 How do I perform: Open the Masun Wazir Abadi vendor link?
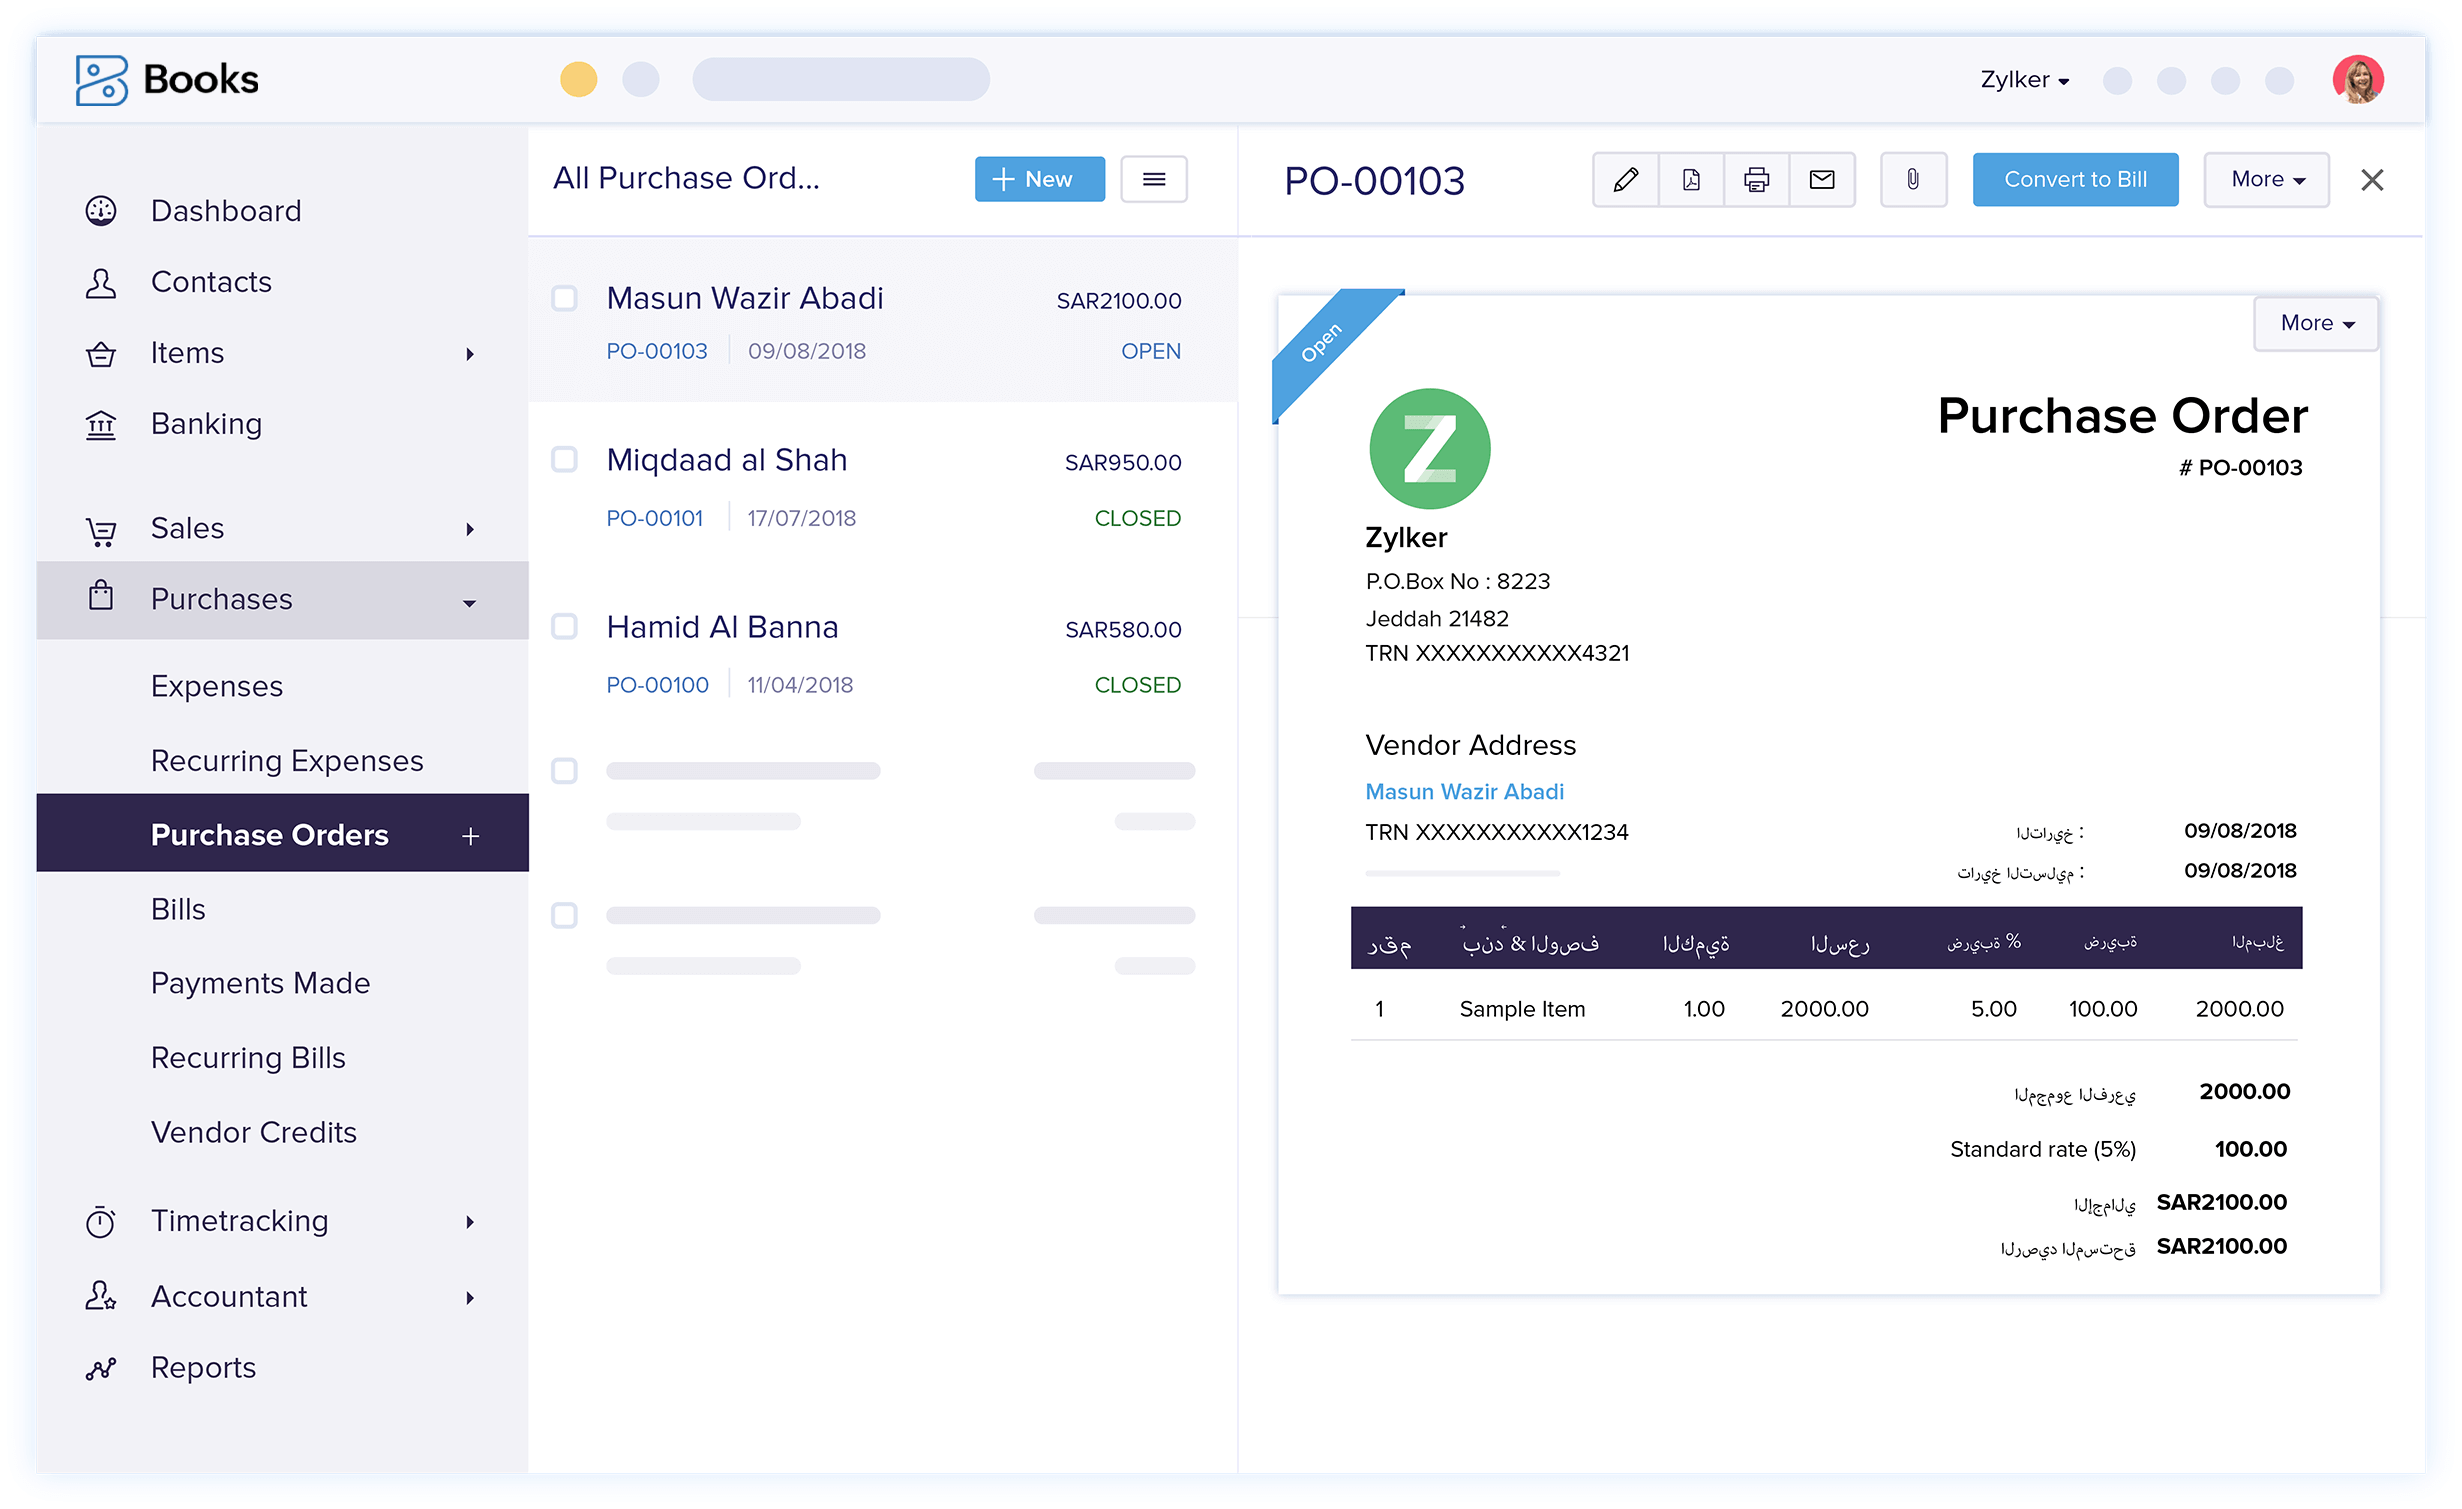1464,792
